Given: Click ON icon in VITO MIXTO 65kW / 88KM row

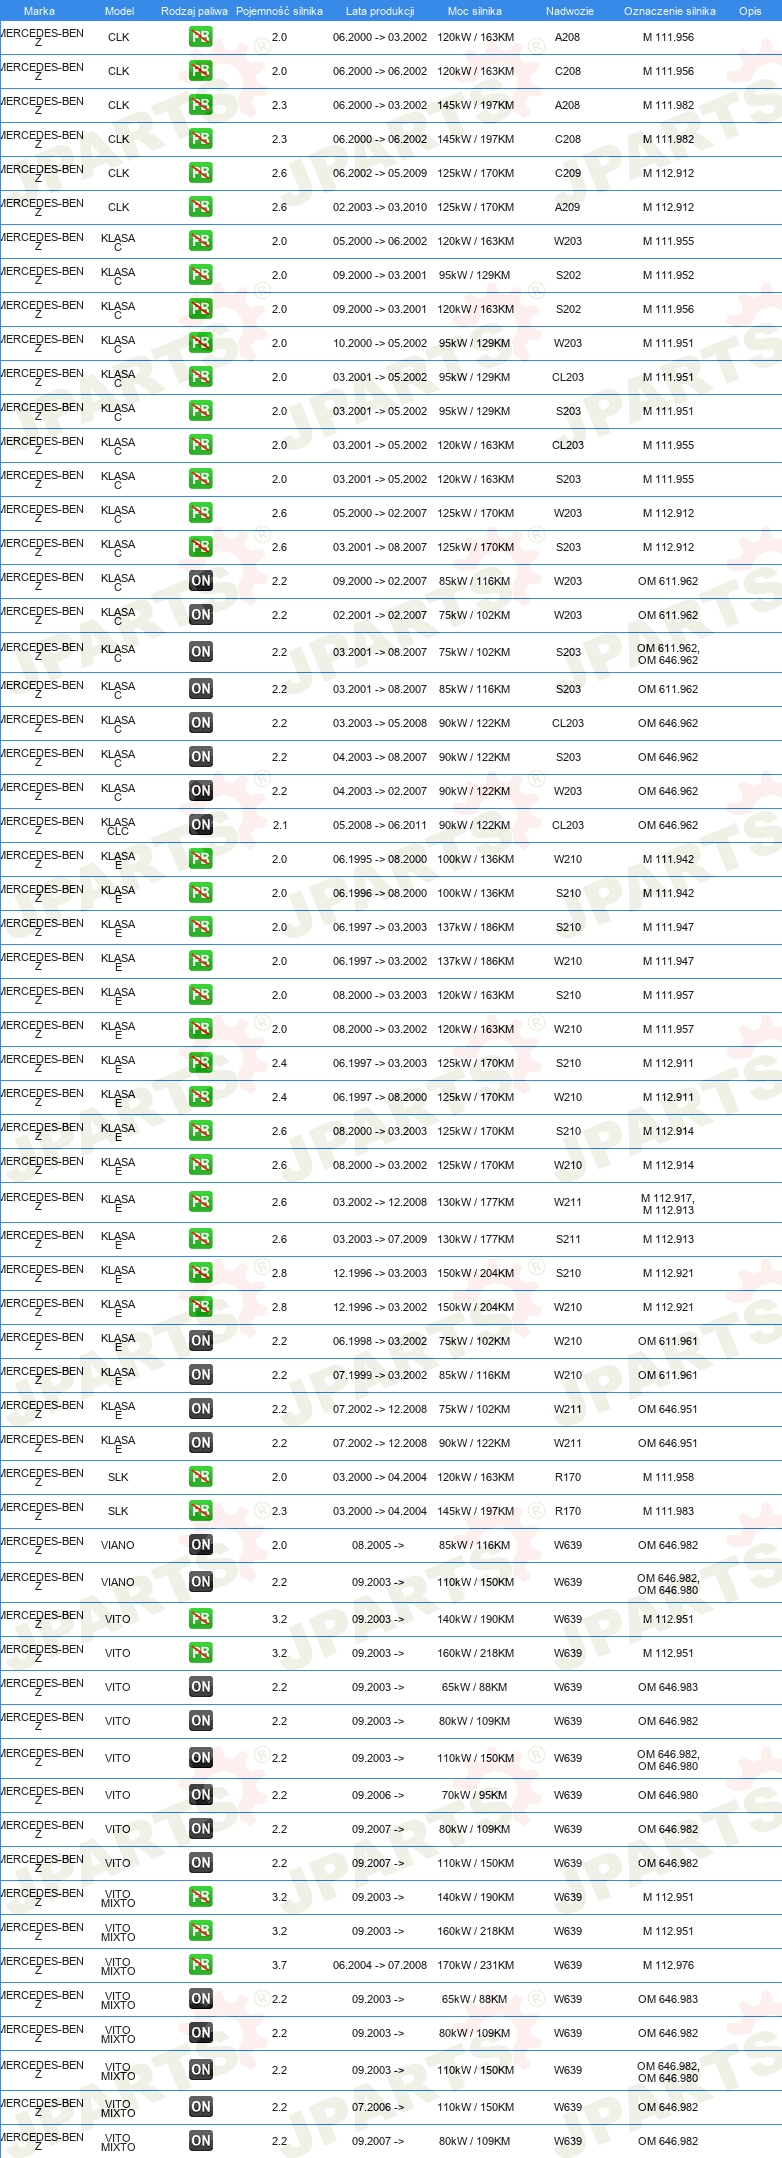Looking at the screenshot, I should click(x=200, y=1999).
